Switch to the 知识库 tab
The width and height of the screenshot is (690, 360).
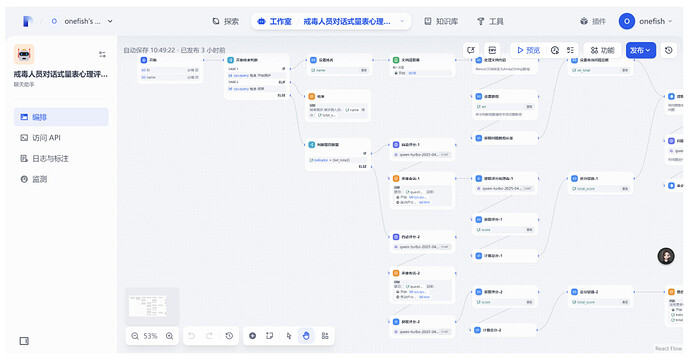441,21
